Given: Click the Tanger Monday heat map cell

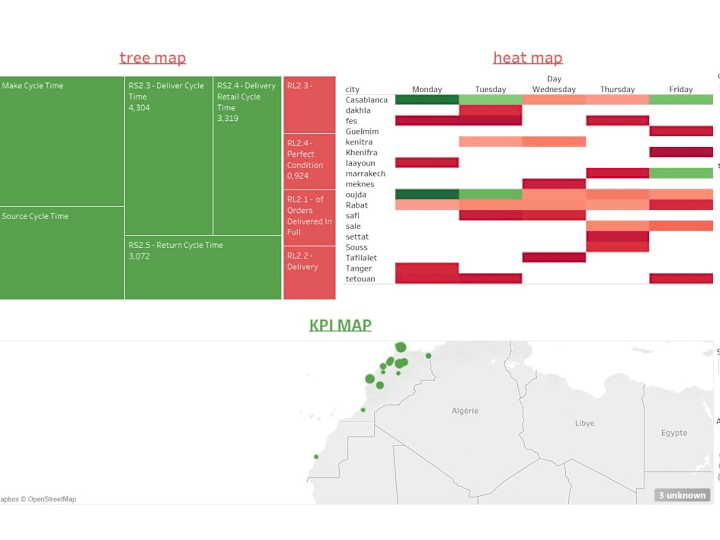Looking at the screenshot, I should tap(427, 269).
